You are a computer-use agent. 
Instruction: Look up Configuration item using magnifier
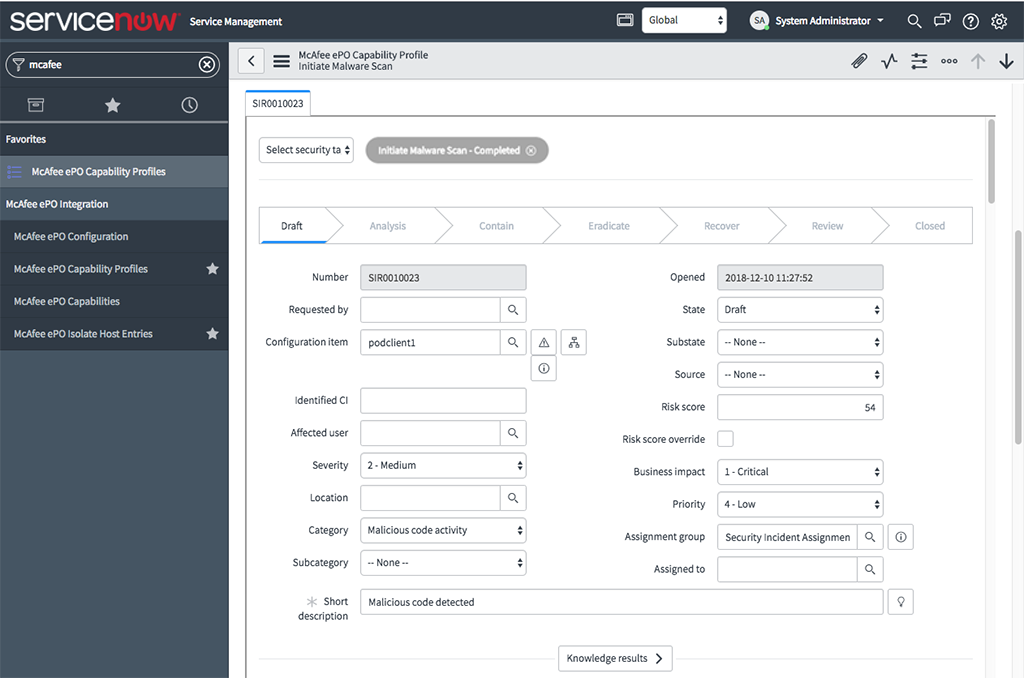point(513,342)
